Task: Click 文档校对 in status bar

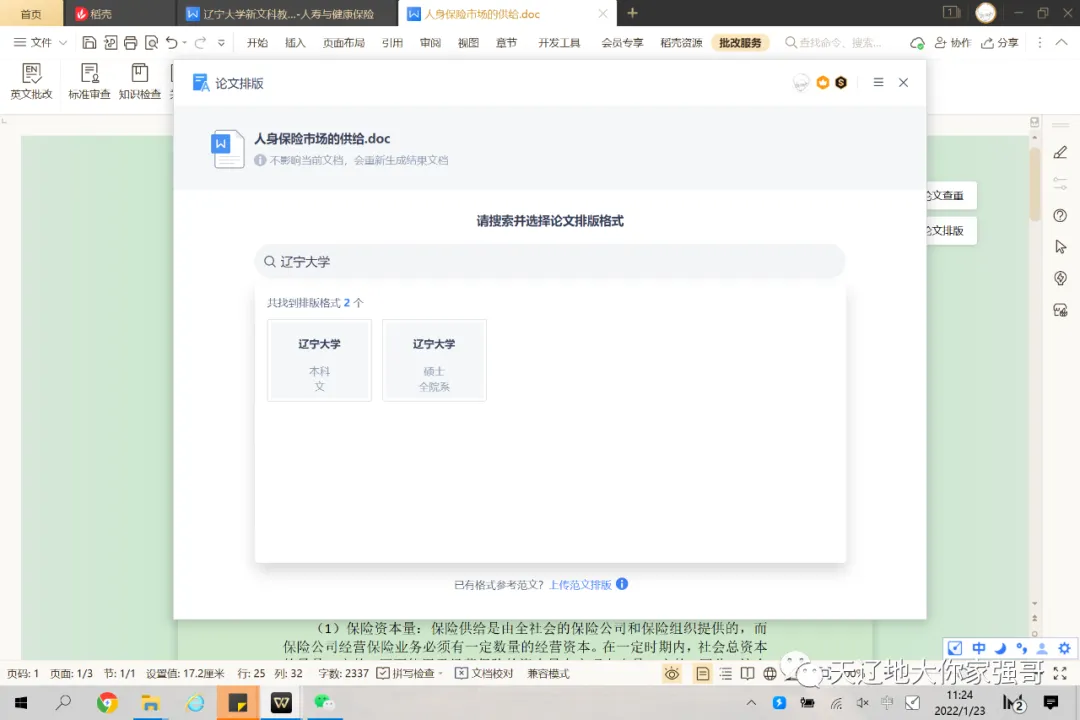Action: tap(484, 674)
